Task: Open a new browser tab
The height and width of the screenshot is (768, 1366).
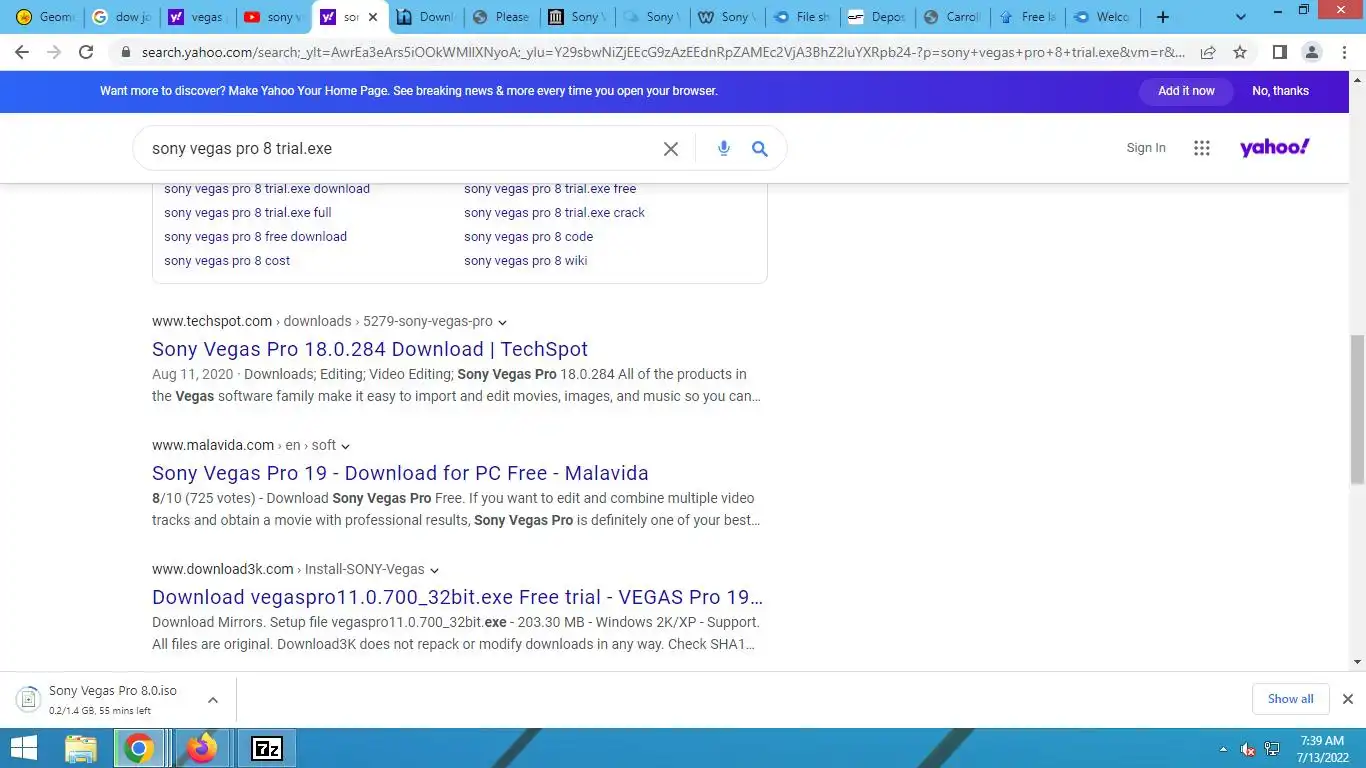Action: tap(1162, 17)
